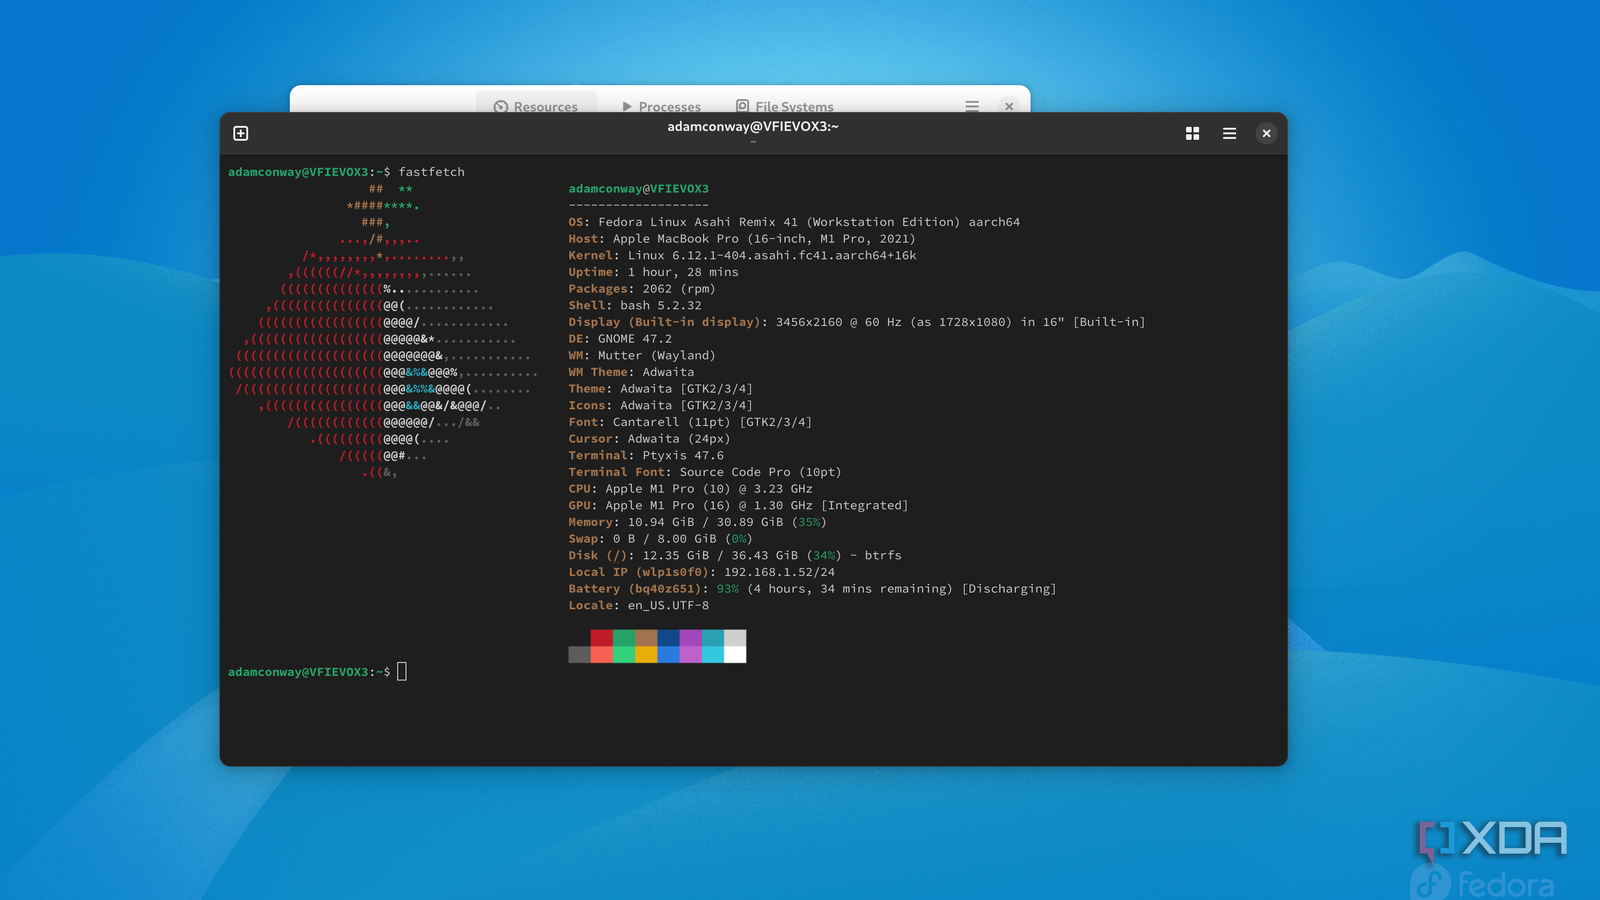1600x900 pixels.
Task: Click the disk icon on the File Systems tab
Action: pos(742,106)
